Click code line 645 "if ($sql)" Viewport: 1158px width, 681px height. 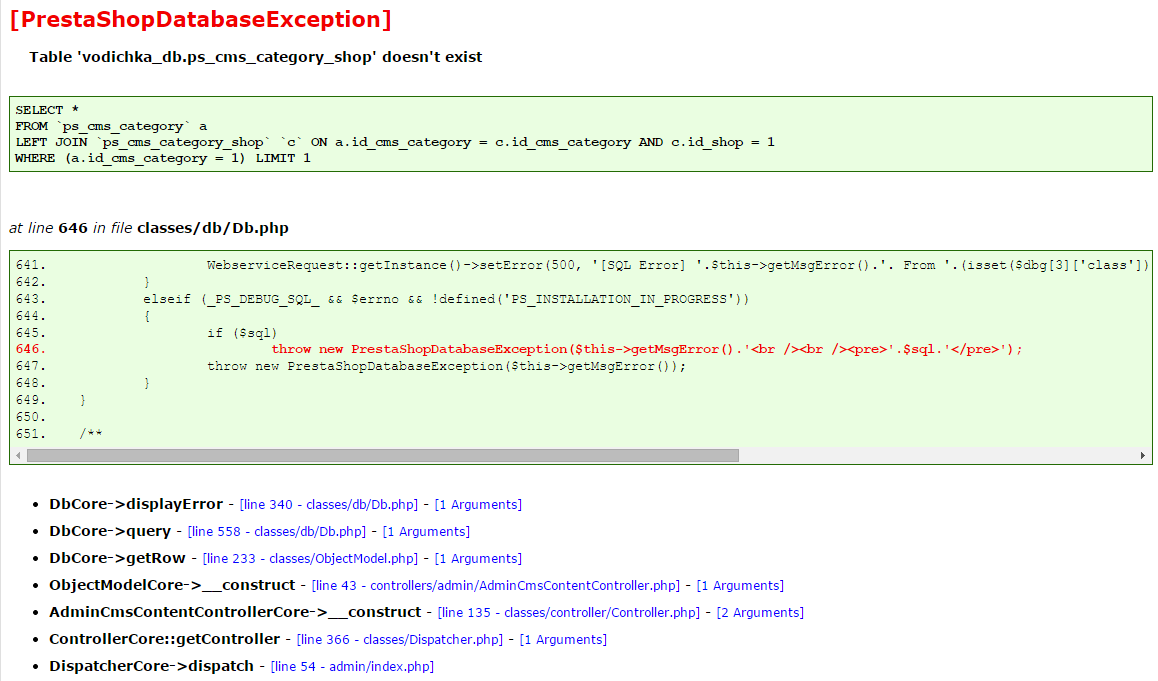[146, 333]
